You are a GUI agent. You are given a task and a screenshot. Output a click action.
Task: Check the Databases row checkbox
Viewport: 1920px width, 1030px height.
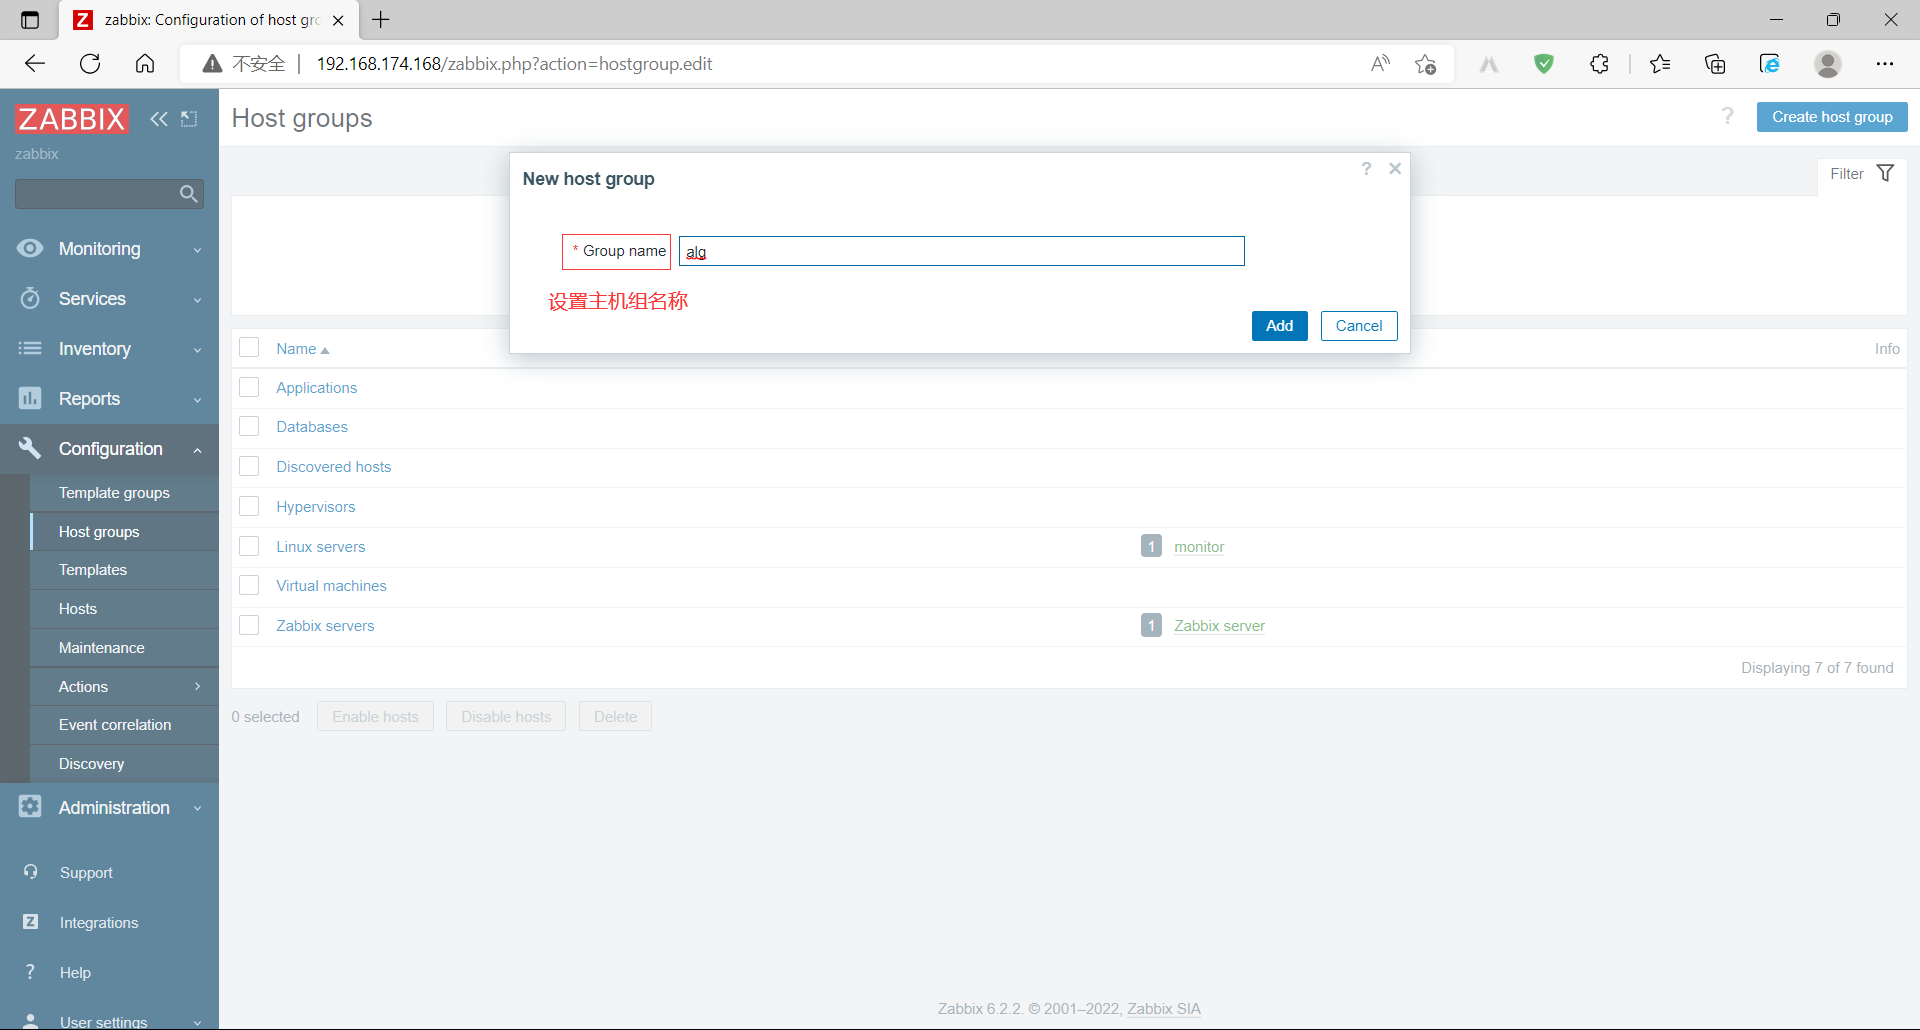(x=249, y=426)
